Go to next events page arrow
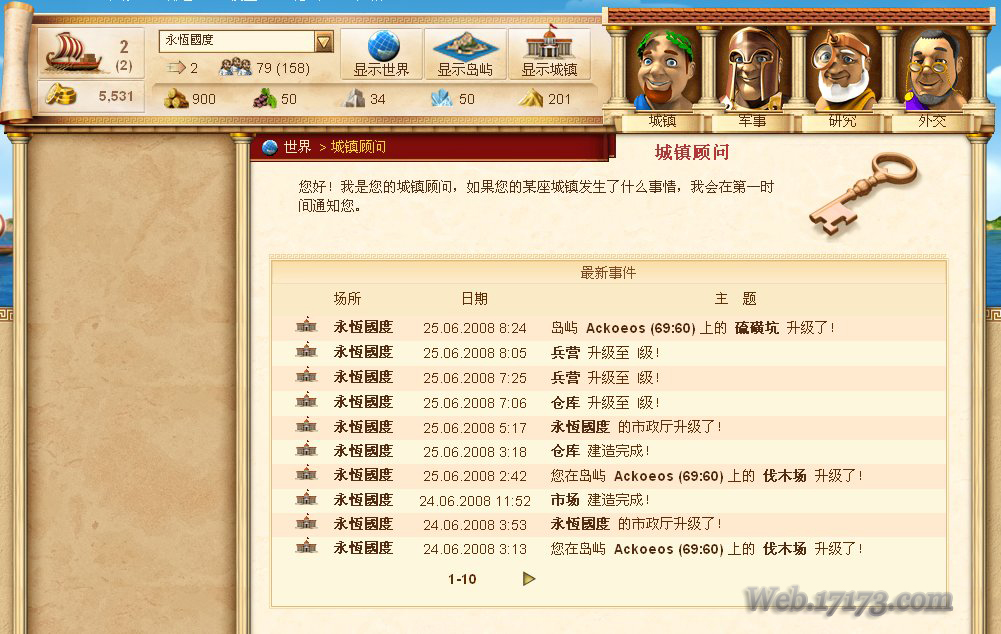The image size is (1001, 634). point(529,578)
